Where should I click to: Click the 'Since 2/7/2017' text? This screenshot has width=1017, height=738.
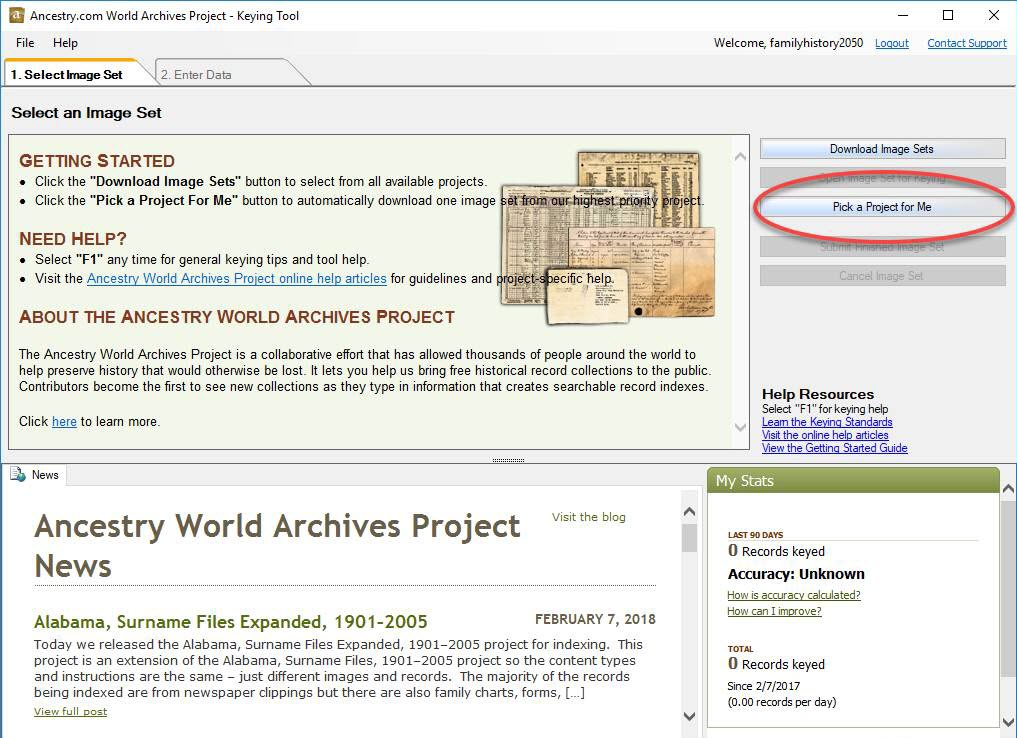[763, 685]
